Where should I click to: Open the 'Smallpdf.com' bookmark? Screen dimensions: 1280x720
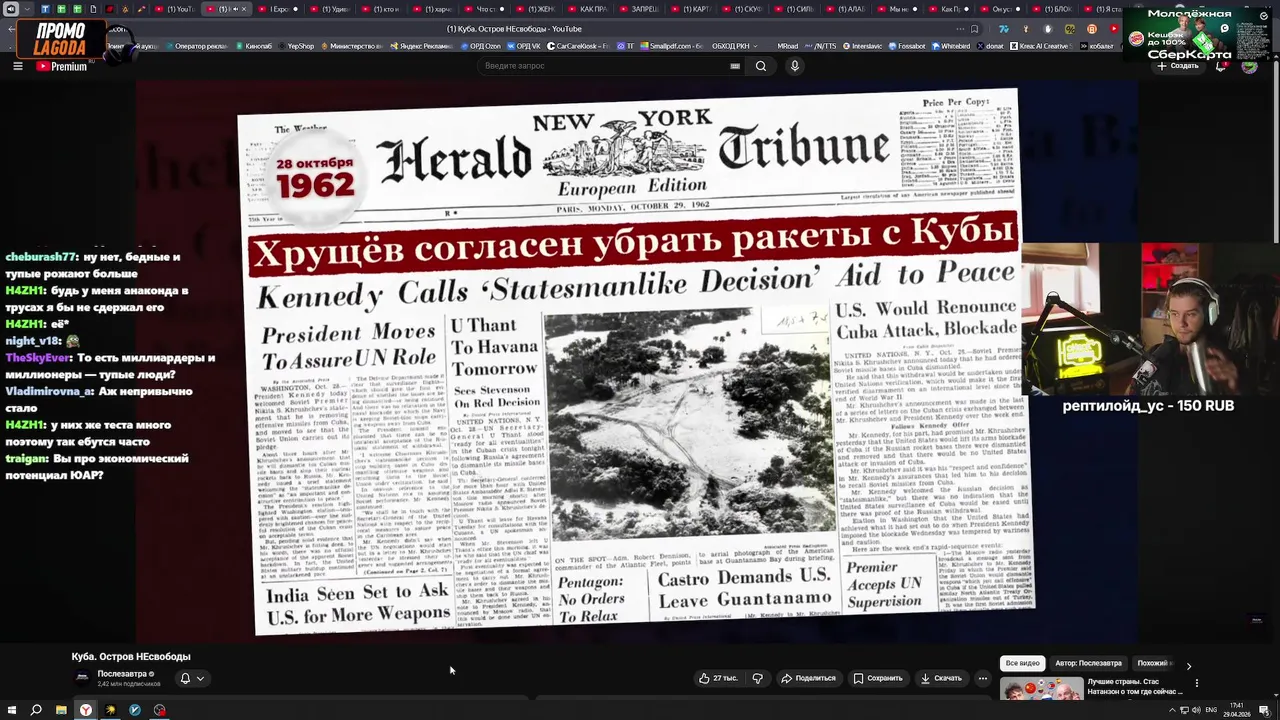[672, 46]
